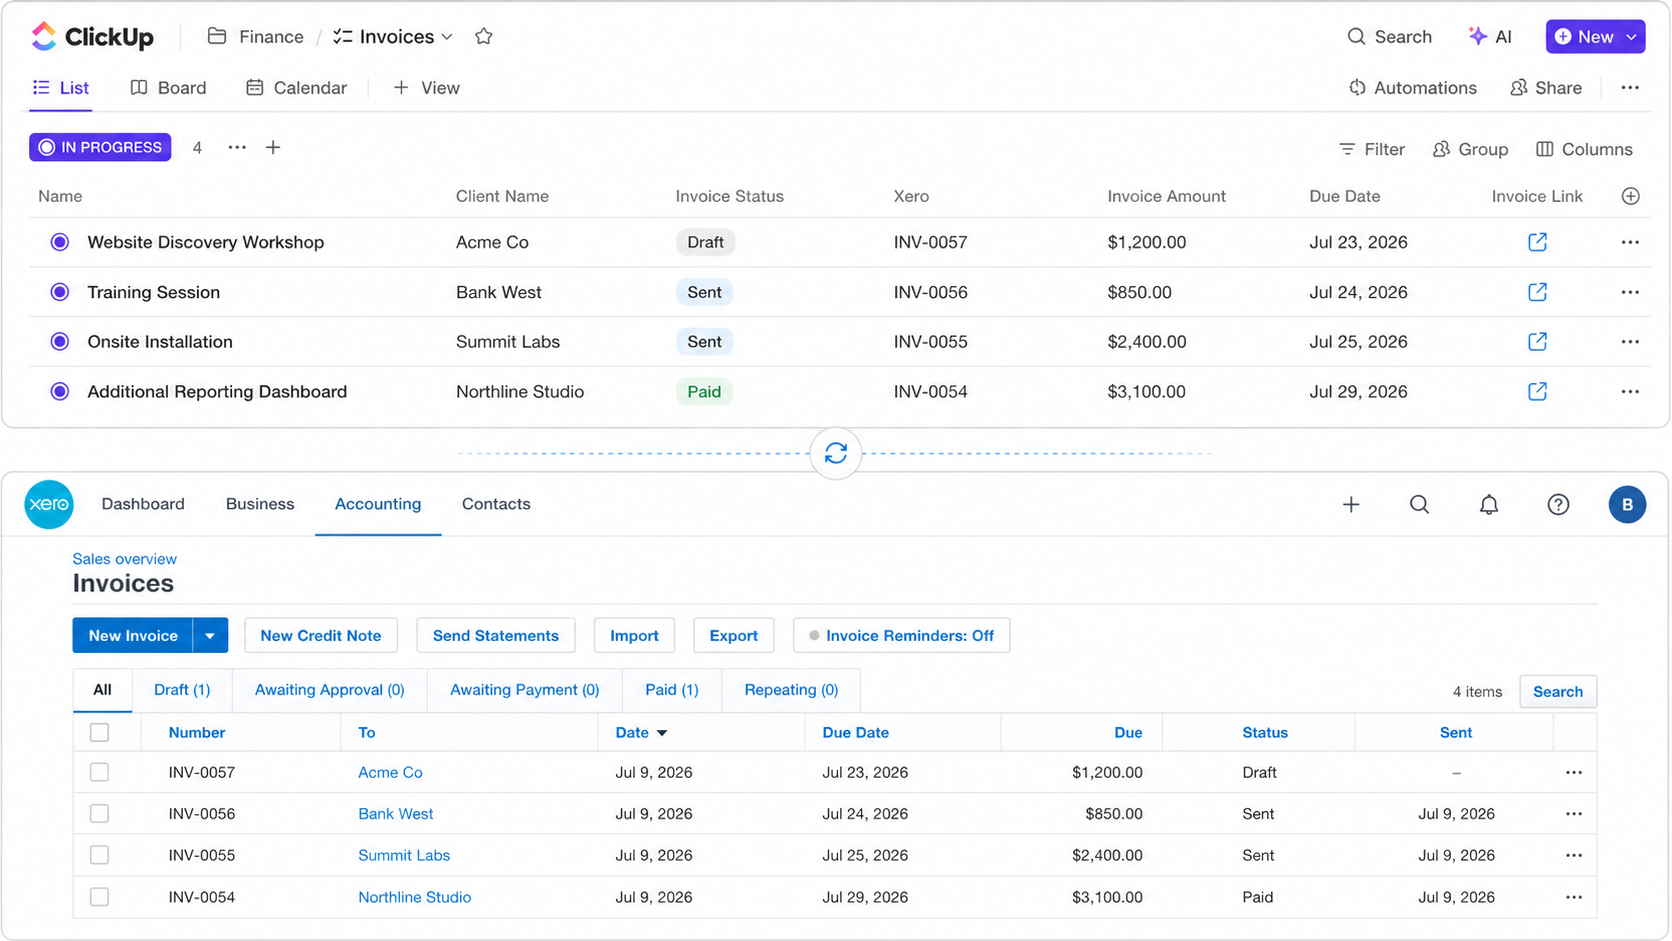Viewport: 1672px width, 941px height.
Task: Open Automations in ClickUp
Action: [x=1412, y=88]
